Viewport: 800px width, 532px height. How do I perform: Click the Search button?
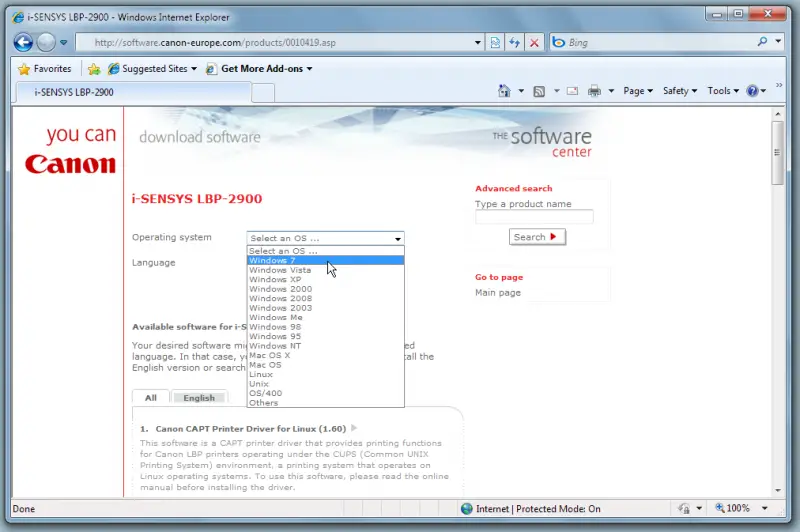[537, 237]
